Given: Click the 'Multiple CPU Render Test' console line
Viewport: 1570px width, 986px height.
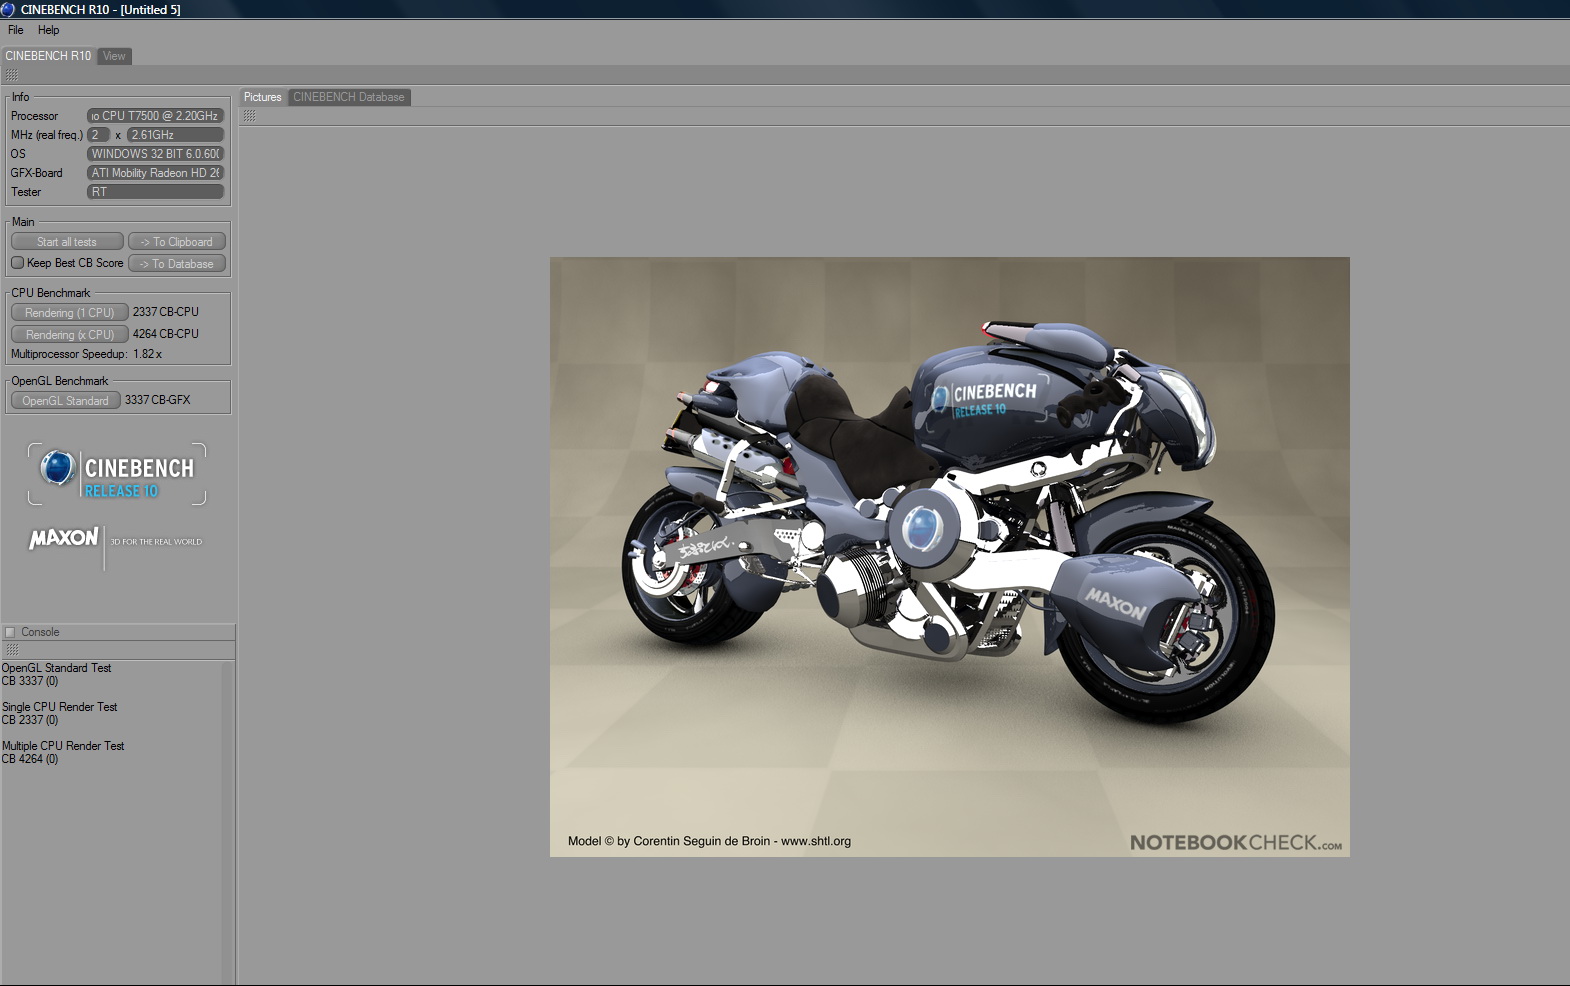Looking at the screenshot, I should pos(63,746).
